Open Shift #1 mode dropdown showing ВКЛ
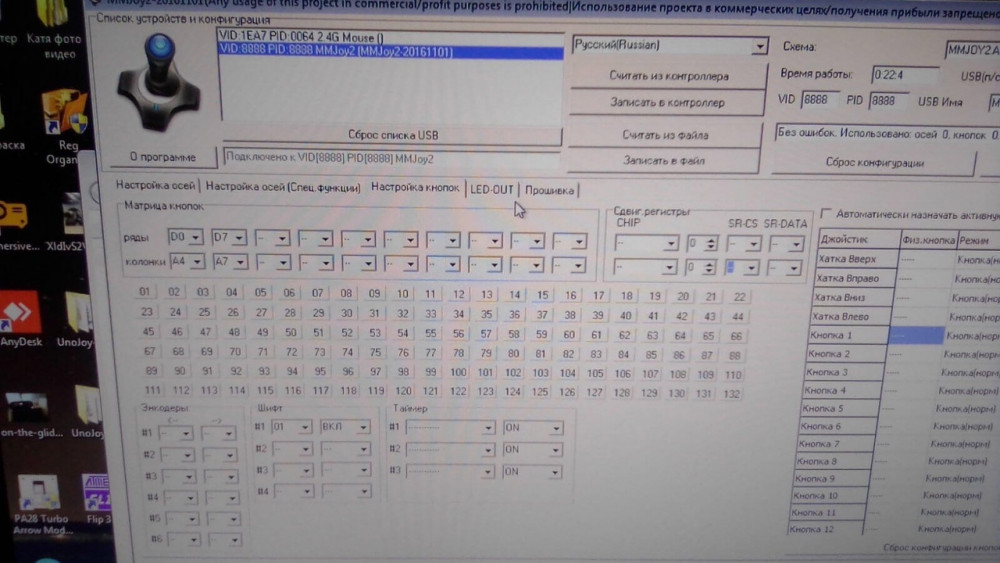Image resolution: width=1000 pixels, height=563 pixels. point(344,427)
